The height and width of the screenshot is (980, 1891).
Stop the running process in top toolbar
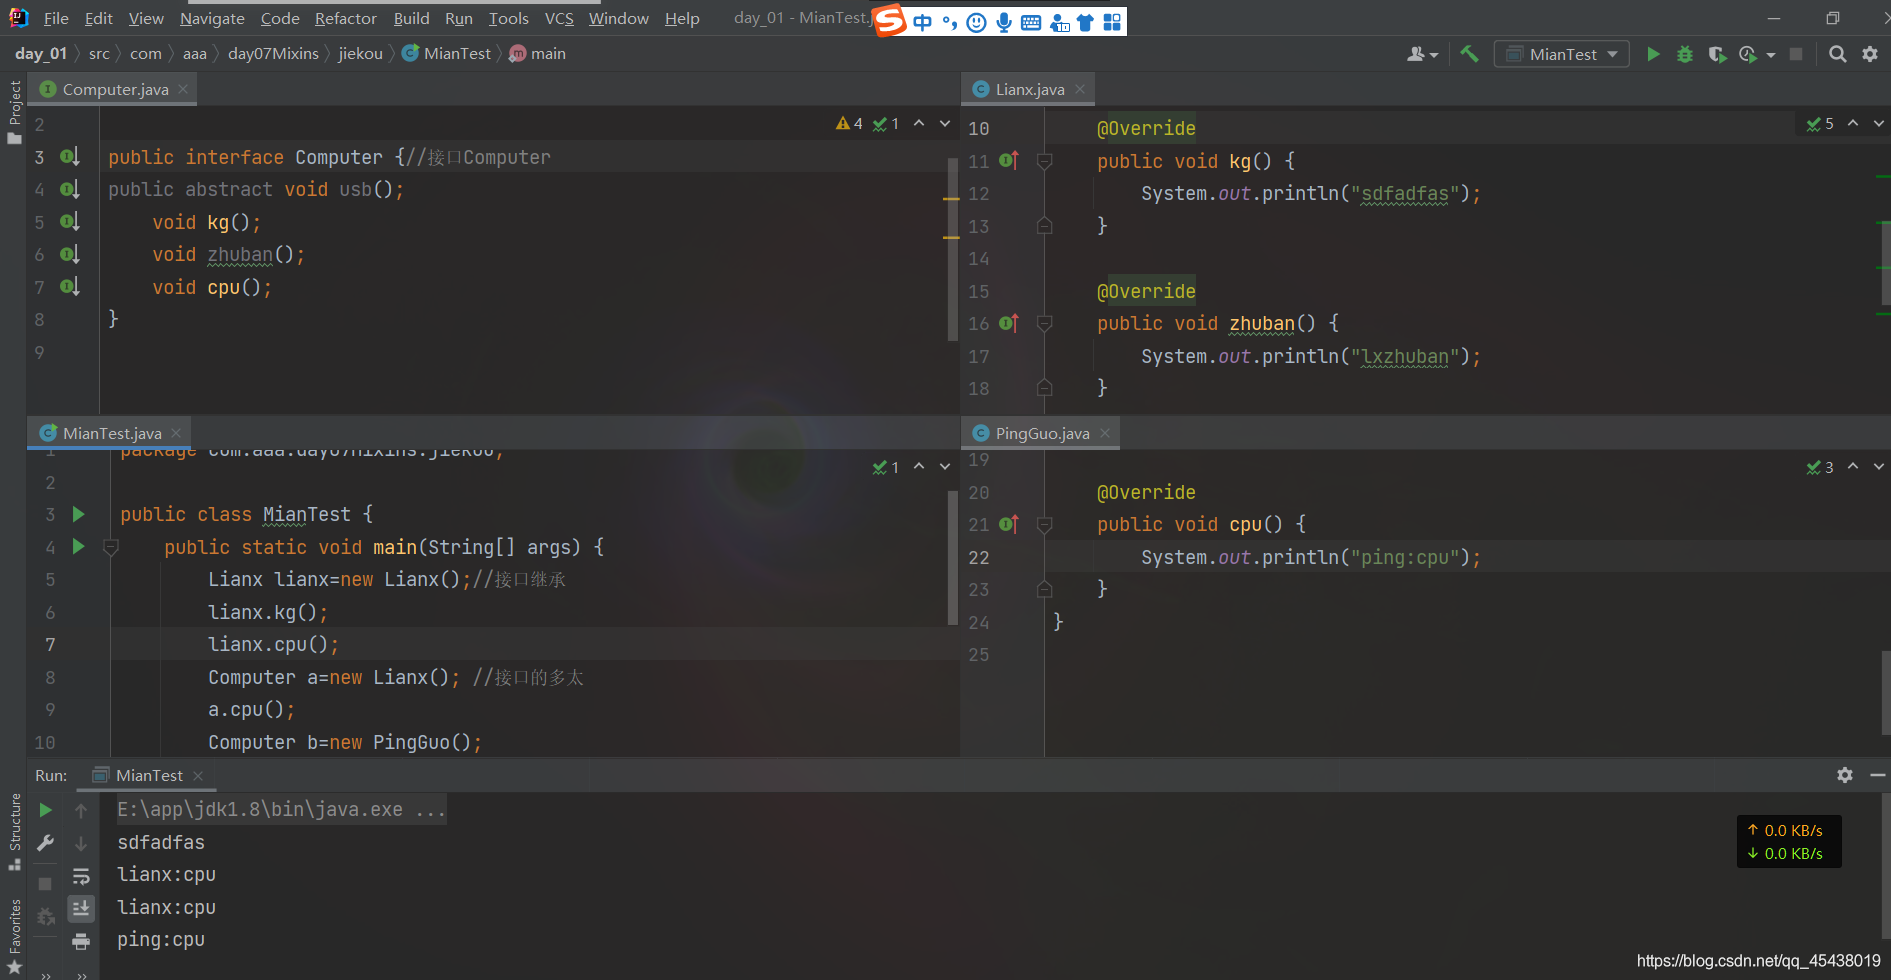pyautogui.click(x=1796, y=54)
